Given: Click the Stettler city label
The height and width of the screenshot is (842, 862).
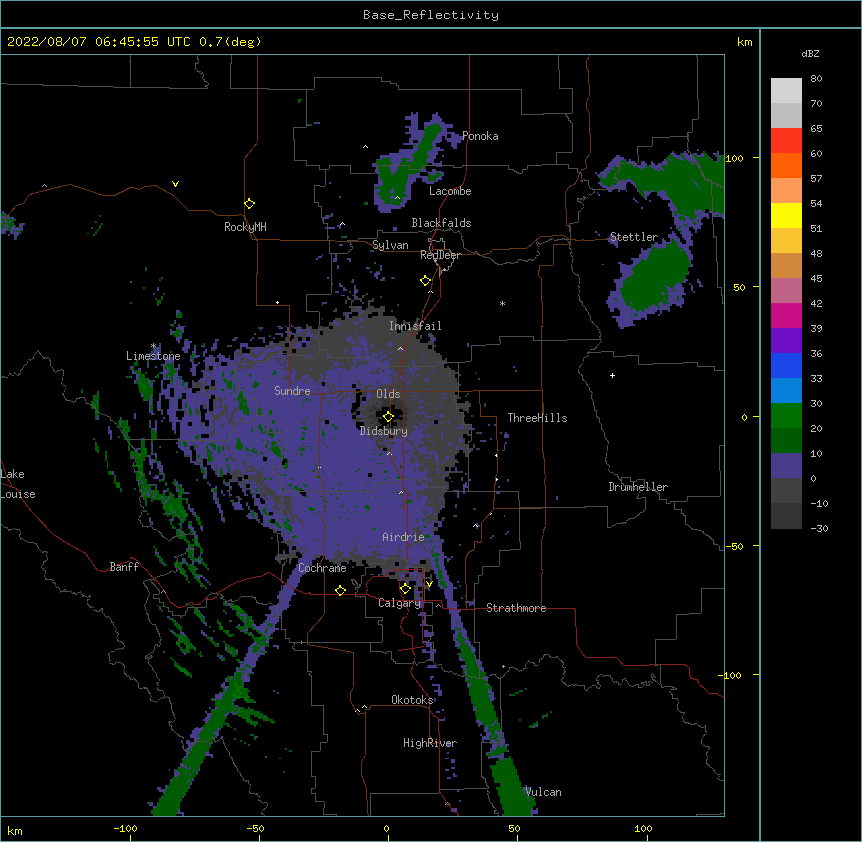Looking at the screenshot, I should (x=633, y=237).
